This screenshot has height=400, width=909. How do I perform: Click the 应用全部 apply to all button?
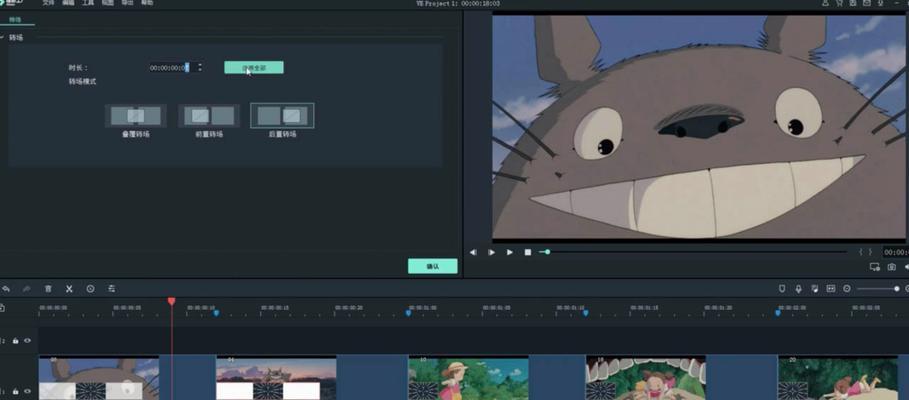click(254, 68)
